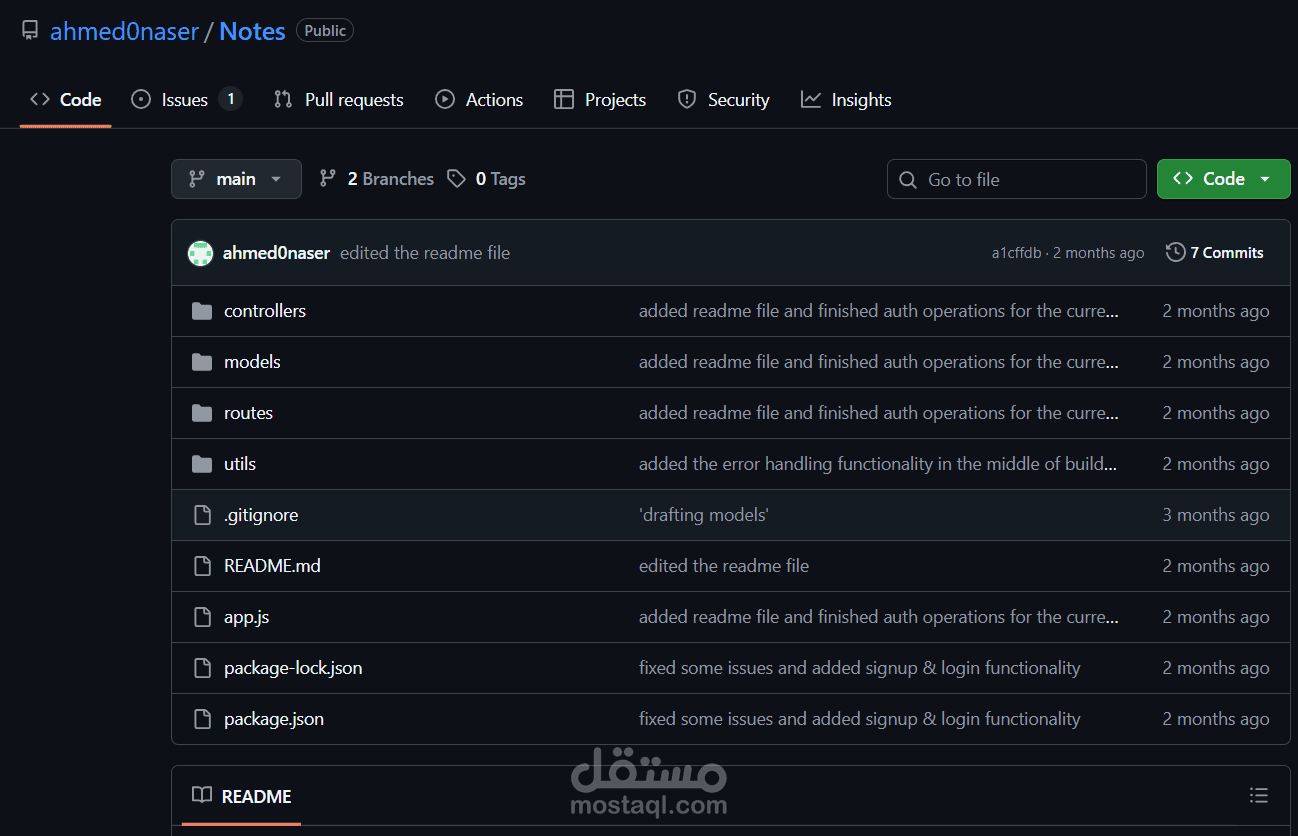This screenshot has height=836, width=1298.
Task: Open the Issues tab
Action: click(187, 100)
